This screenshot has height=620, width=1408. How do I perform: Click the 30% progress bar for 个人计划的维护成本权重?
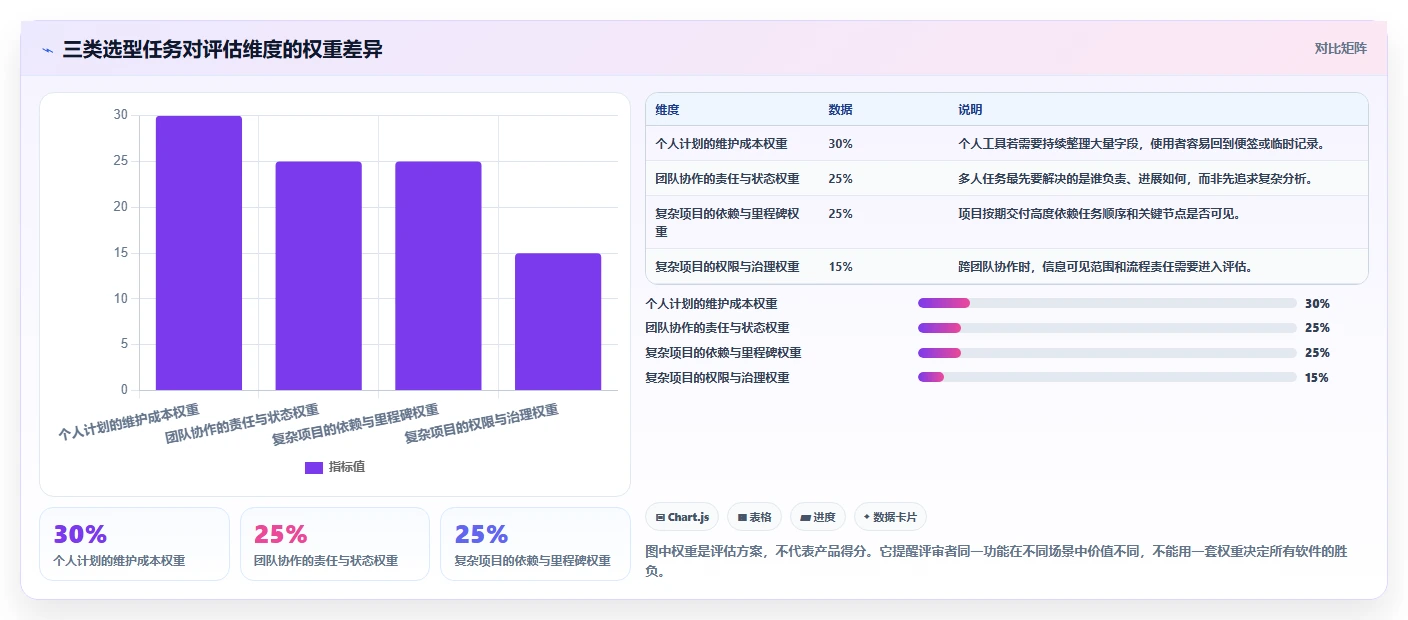click(x=1107, y=303)
